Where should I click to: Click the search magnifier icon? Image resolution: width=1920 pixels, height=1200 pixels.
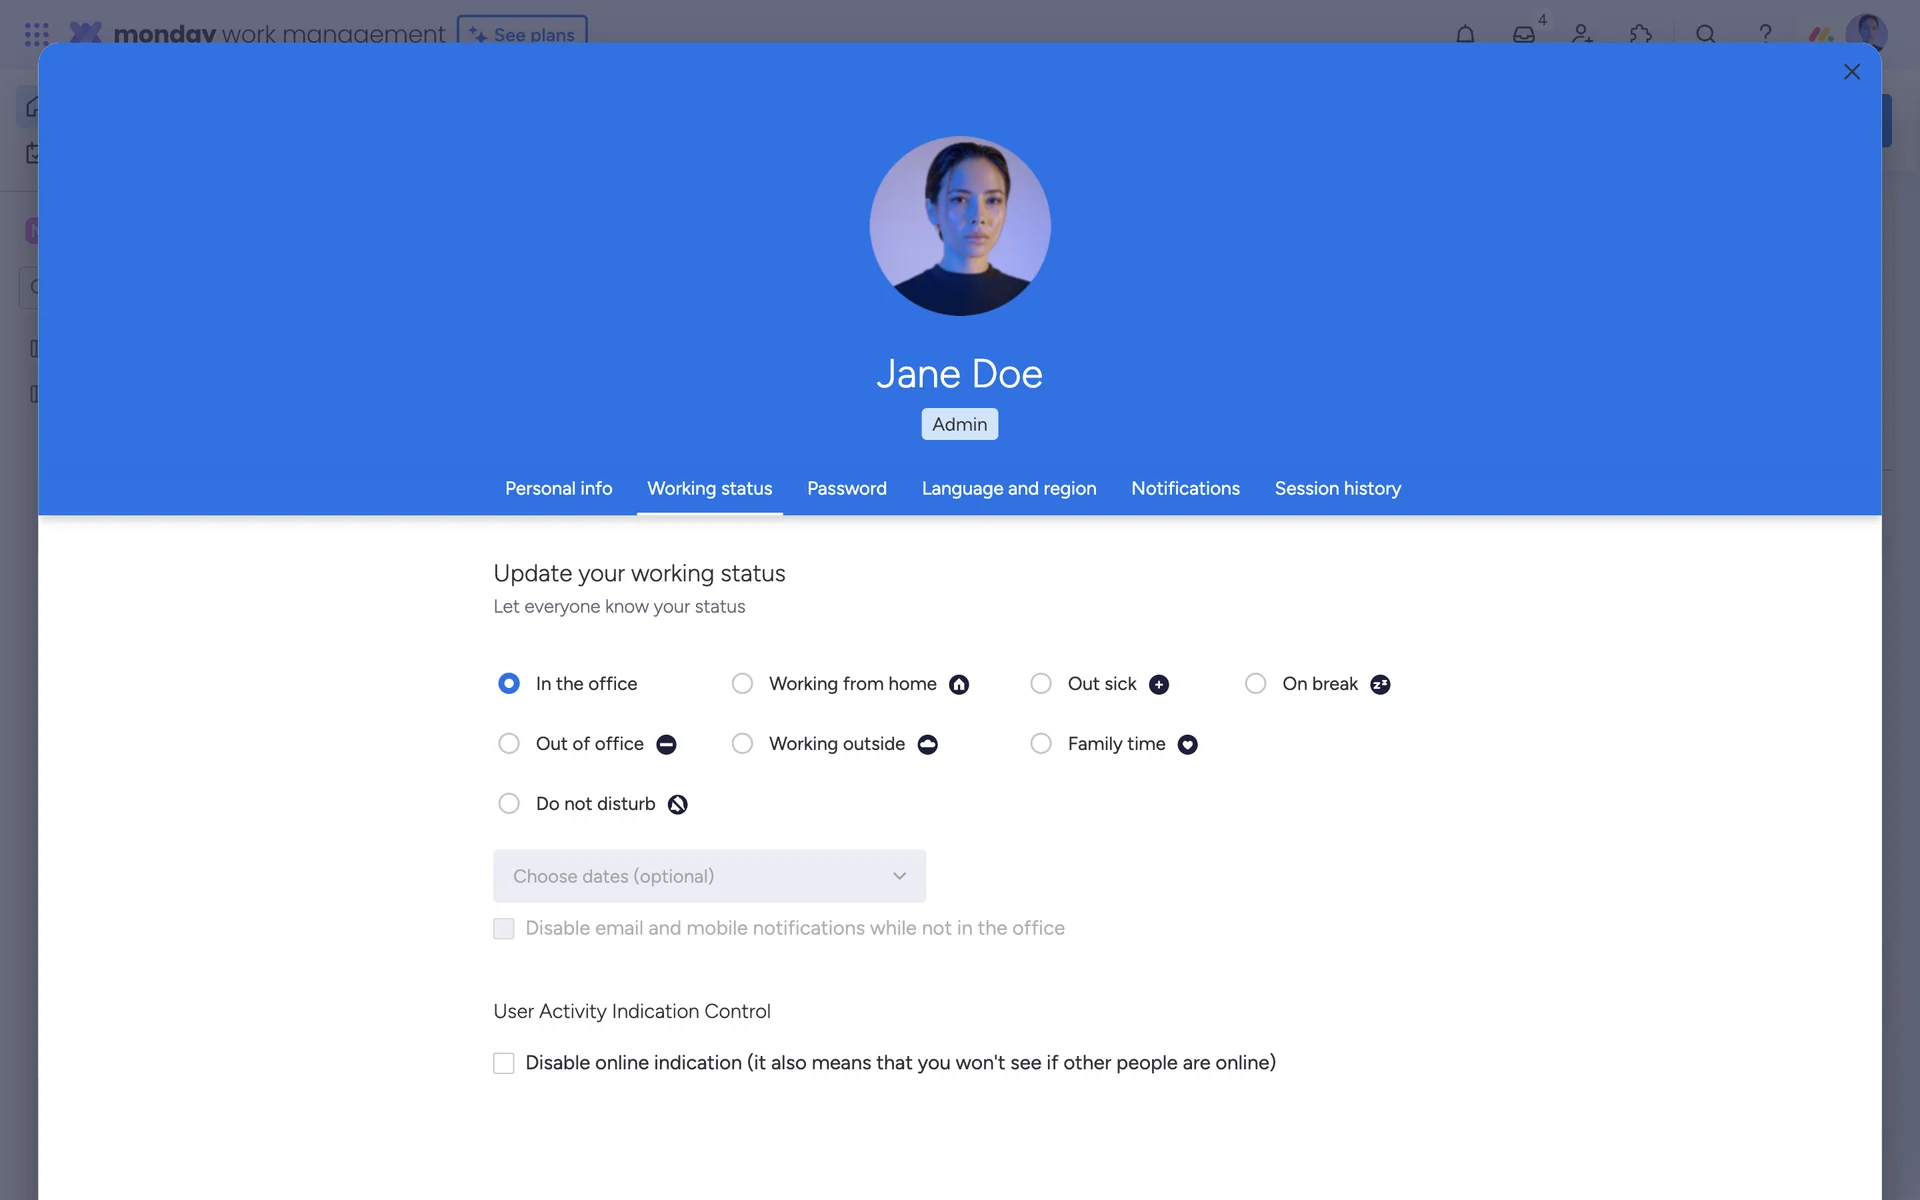click(x=1706, y=34)
